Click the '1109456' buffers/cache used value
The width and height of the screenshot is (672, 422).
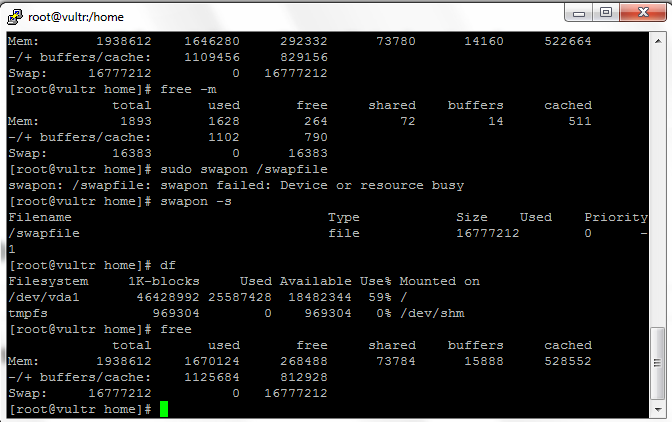pyautogui.click(x=212, y=57)
